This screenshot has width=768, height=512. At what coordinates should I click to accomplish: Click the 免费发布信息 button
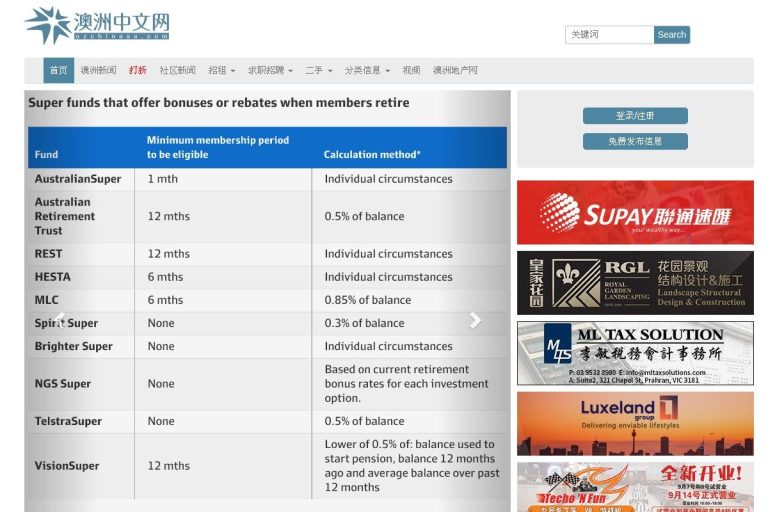coord(635,142)
